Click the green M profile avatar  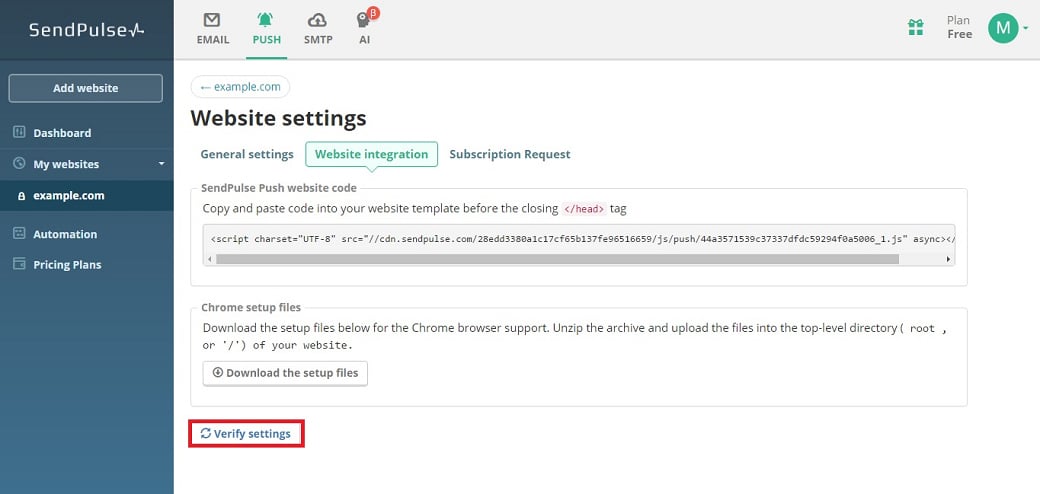[x=1003, y=28]
